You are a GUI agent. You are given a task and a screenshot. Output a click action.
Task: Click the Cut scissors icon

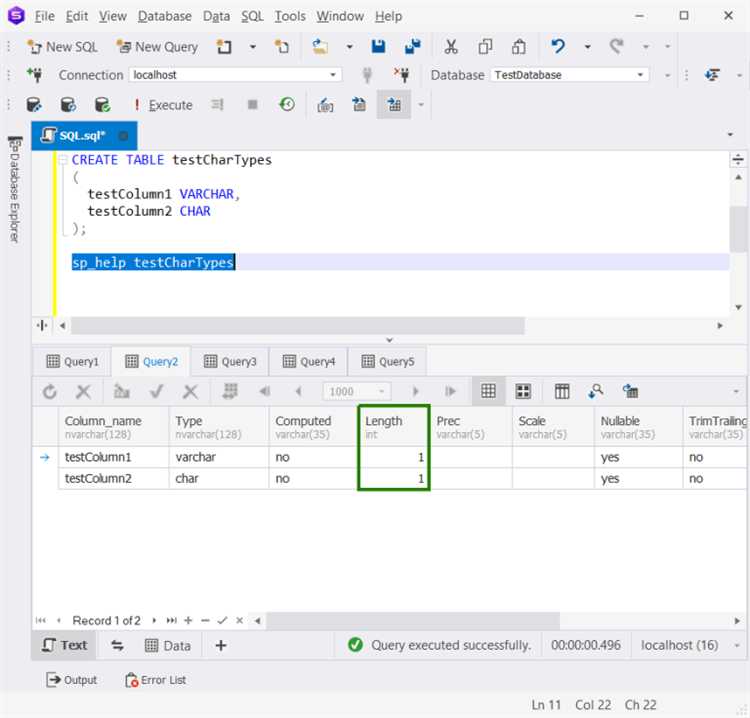[x=451, y=47]
